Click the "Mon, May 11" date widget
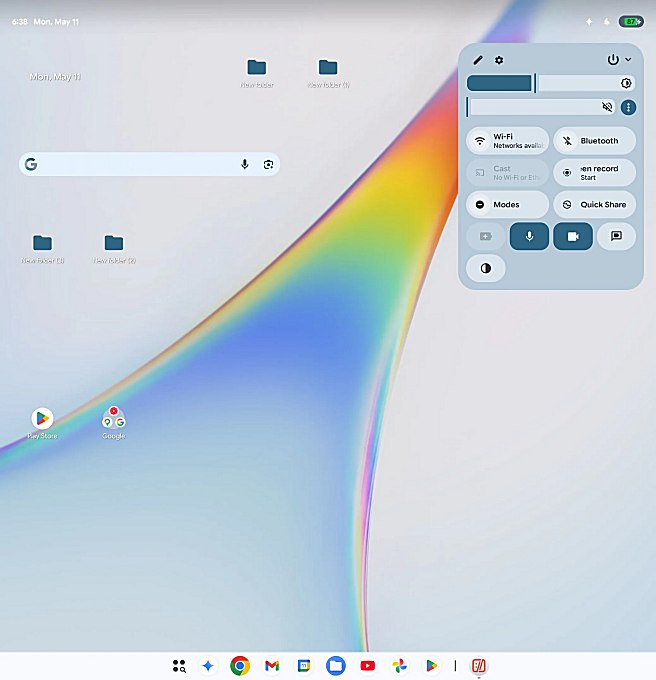656x680 pixels. (x=55, y=77)
